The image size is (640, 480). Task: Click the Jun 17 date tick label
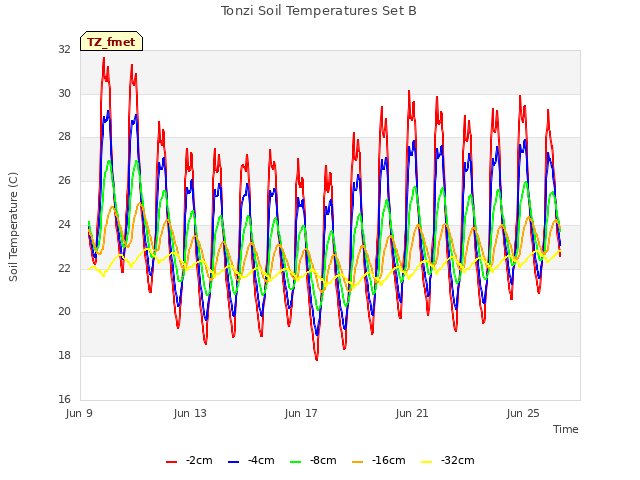(x=301, y=413)
